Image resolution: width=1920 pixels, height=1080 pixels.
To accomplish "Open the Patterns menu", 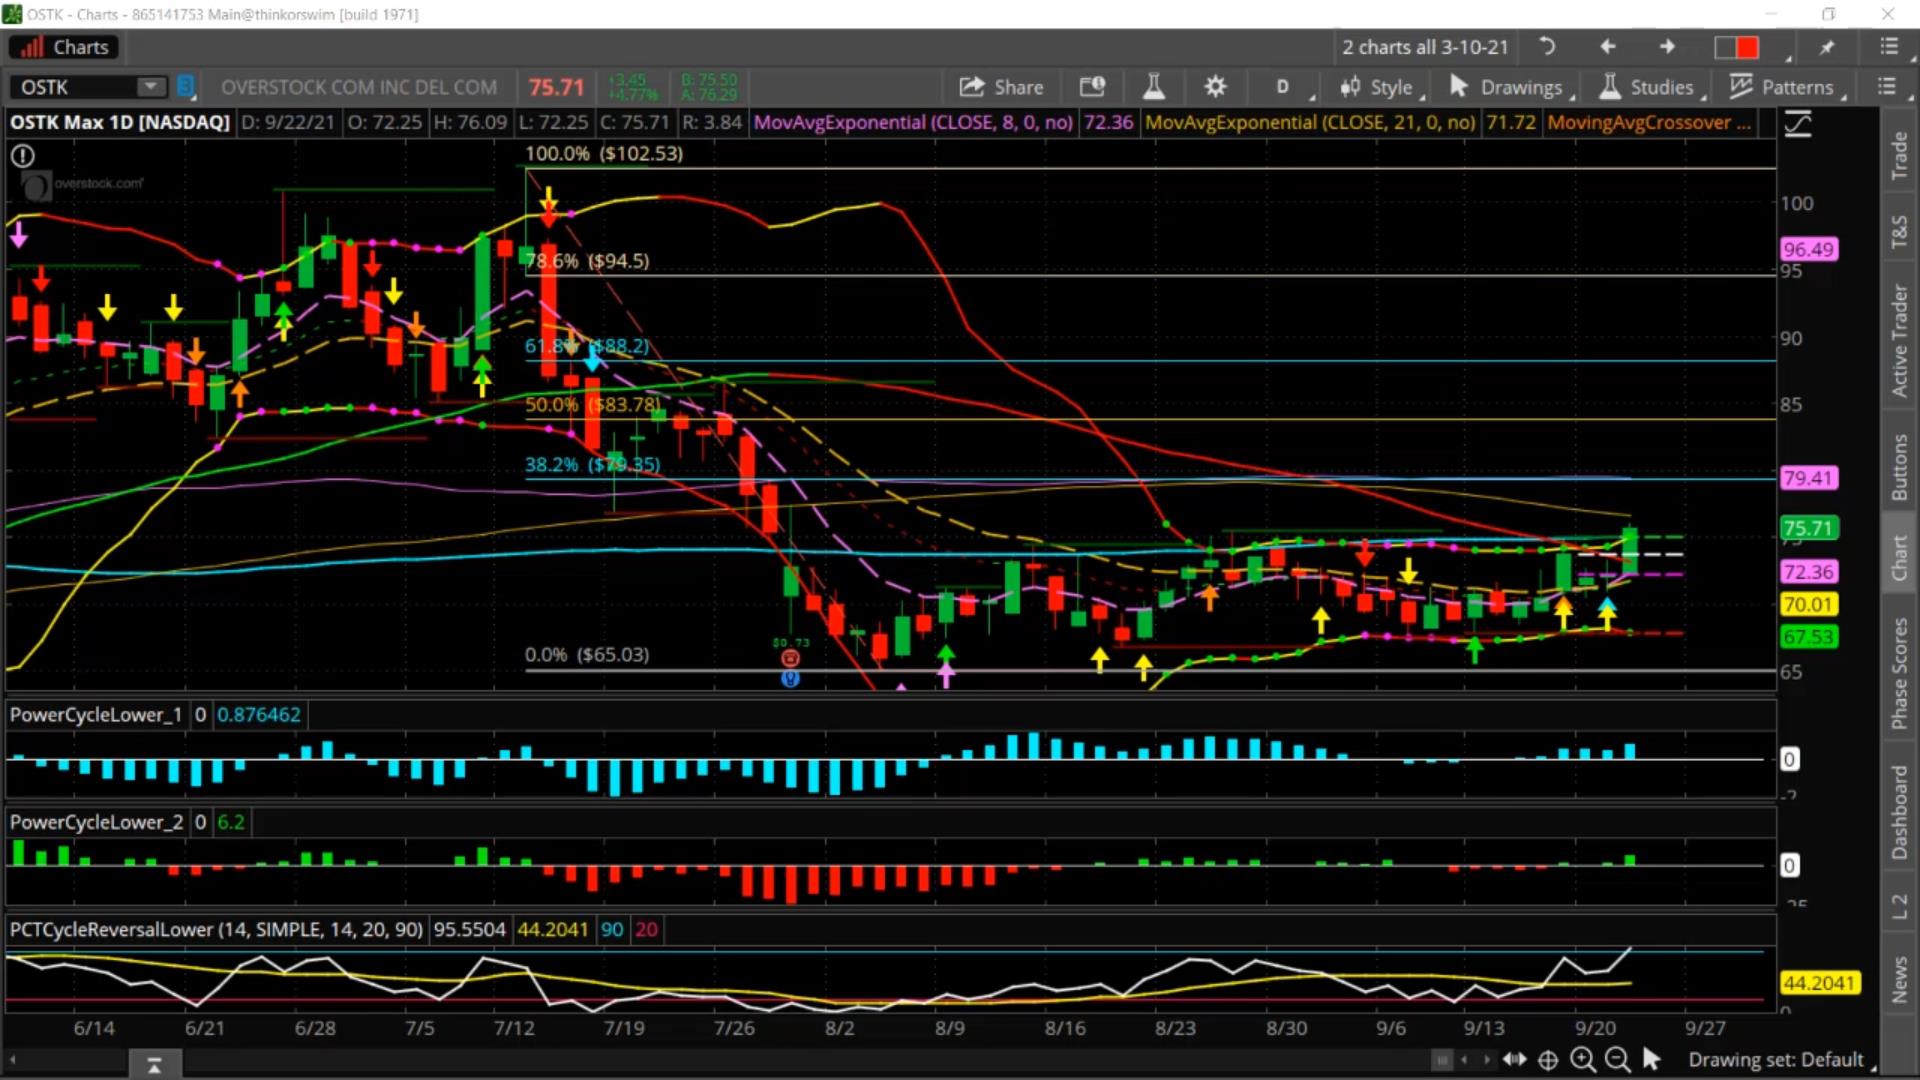I will [x=1786, y=87].
